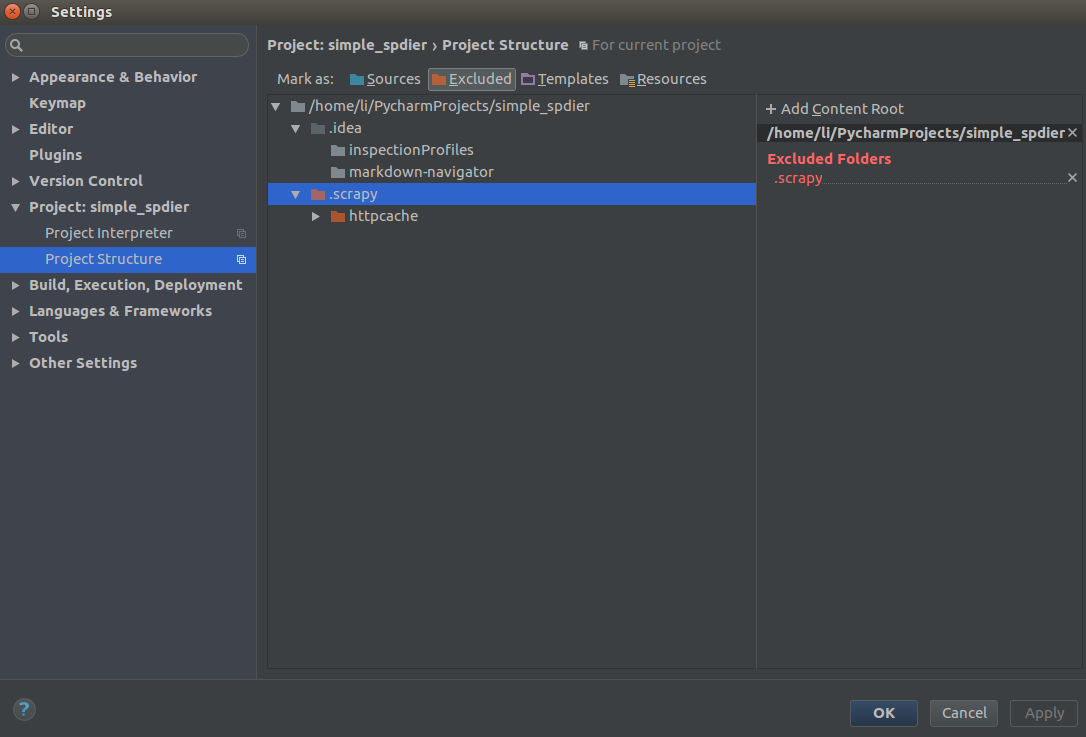This screenshot has height=737, width=1086.
Task: Click the icon beside Project Interpreter entry
Action: [241, 233]
